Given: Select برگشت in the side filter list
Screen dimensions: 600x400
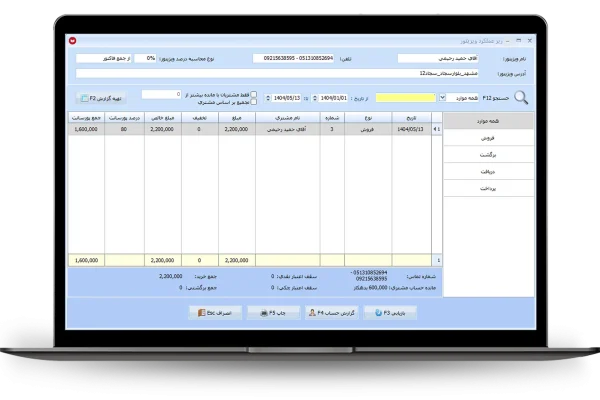Looking at the screenshot, I should coord(488,155).
